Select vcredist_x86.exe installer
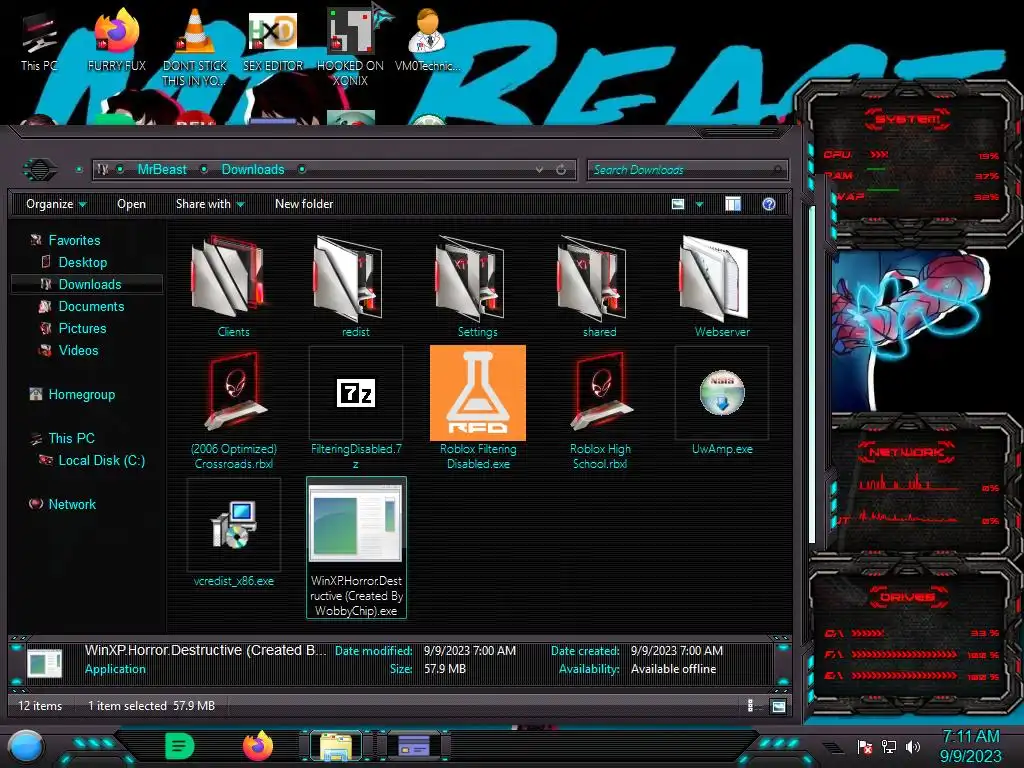The height and width of the screenshot is (768, 1024). coord(233,534)
